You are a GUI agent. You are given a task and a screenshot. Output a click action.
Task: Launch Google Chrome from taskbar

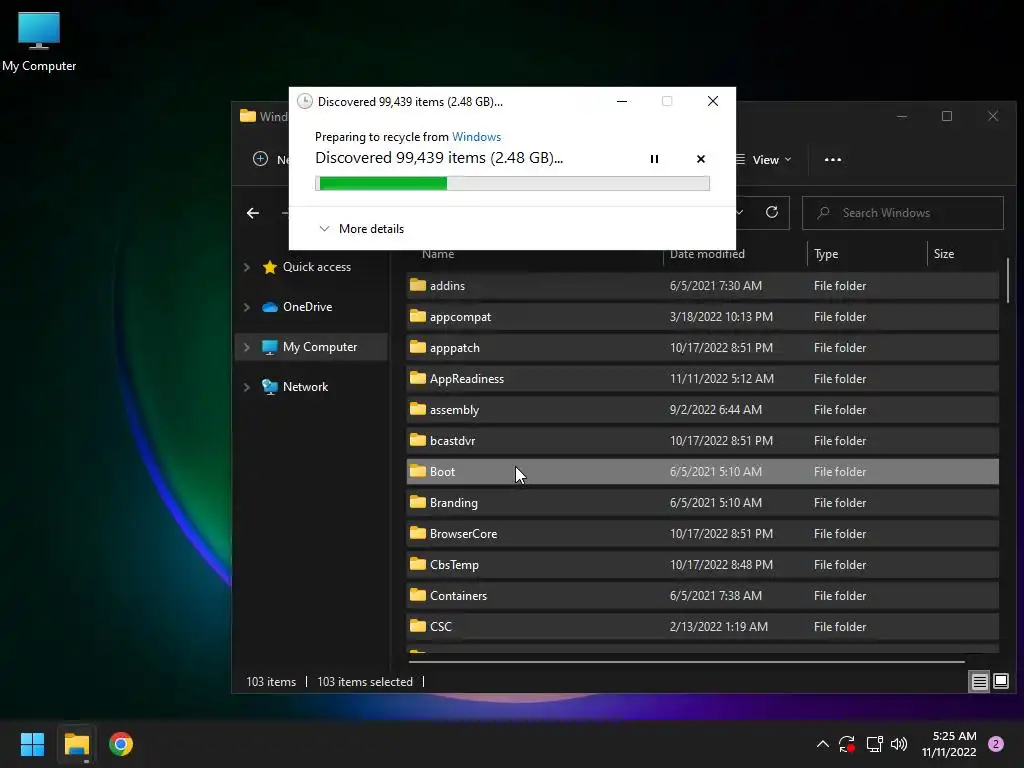coord(121,744)
